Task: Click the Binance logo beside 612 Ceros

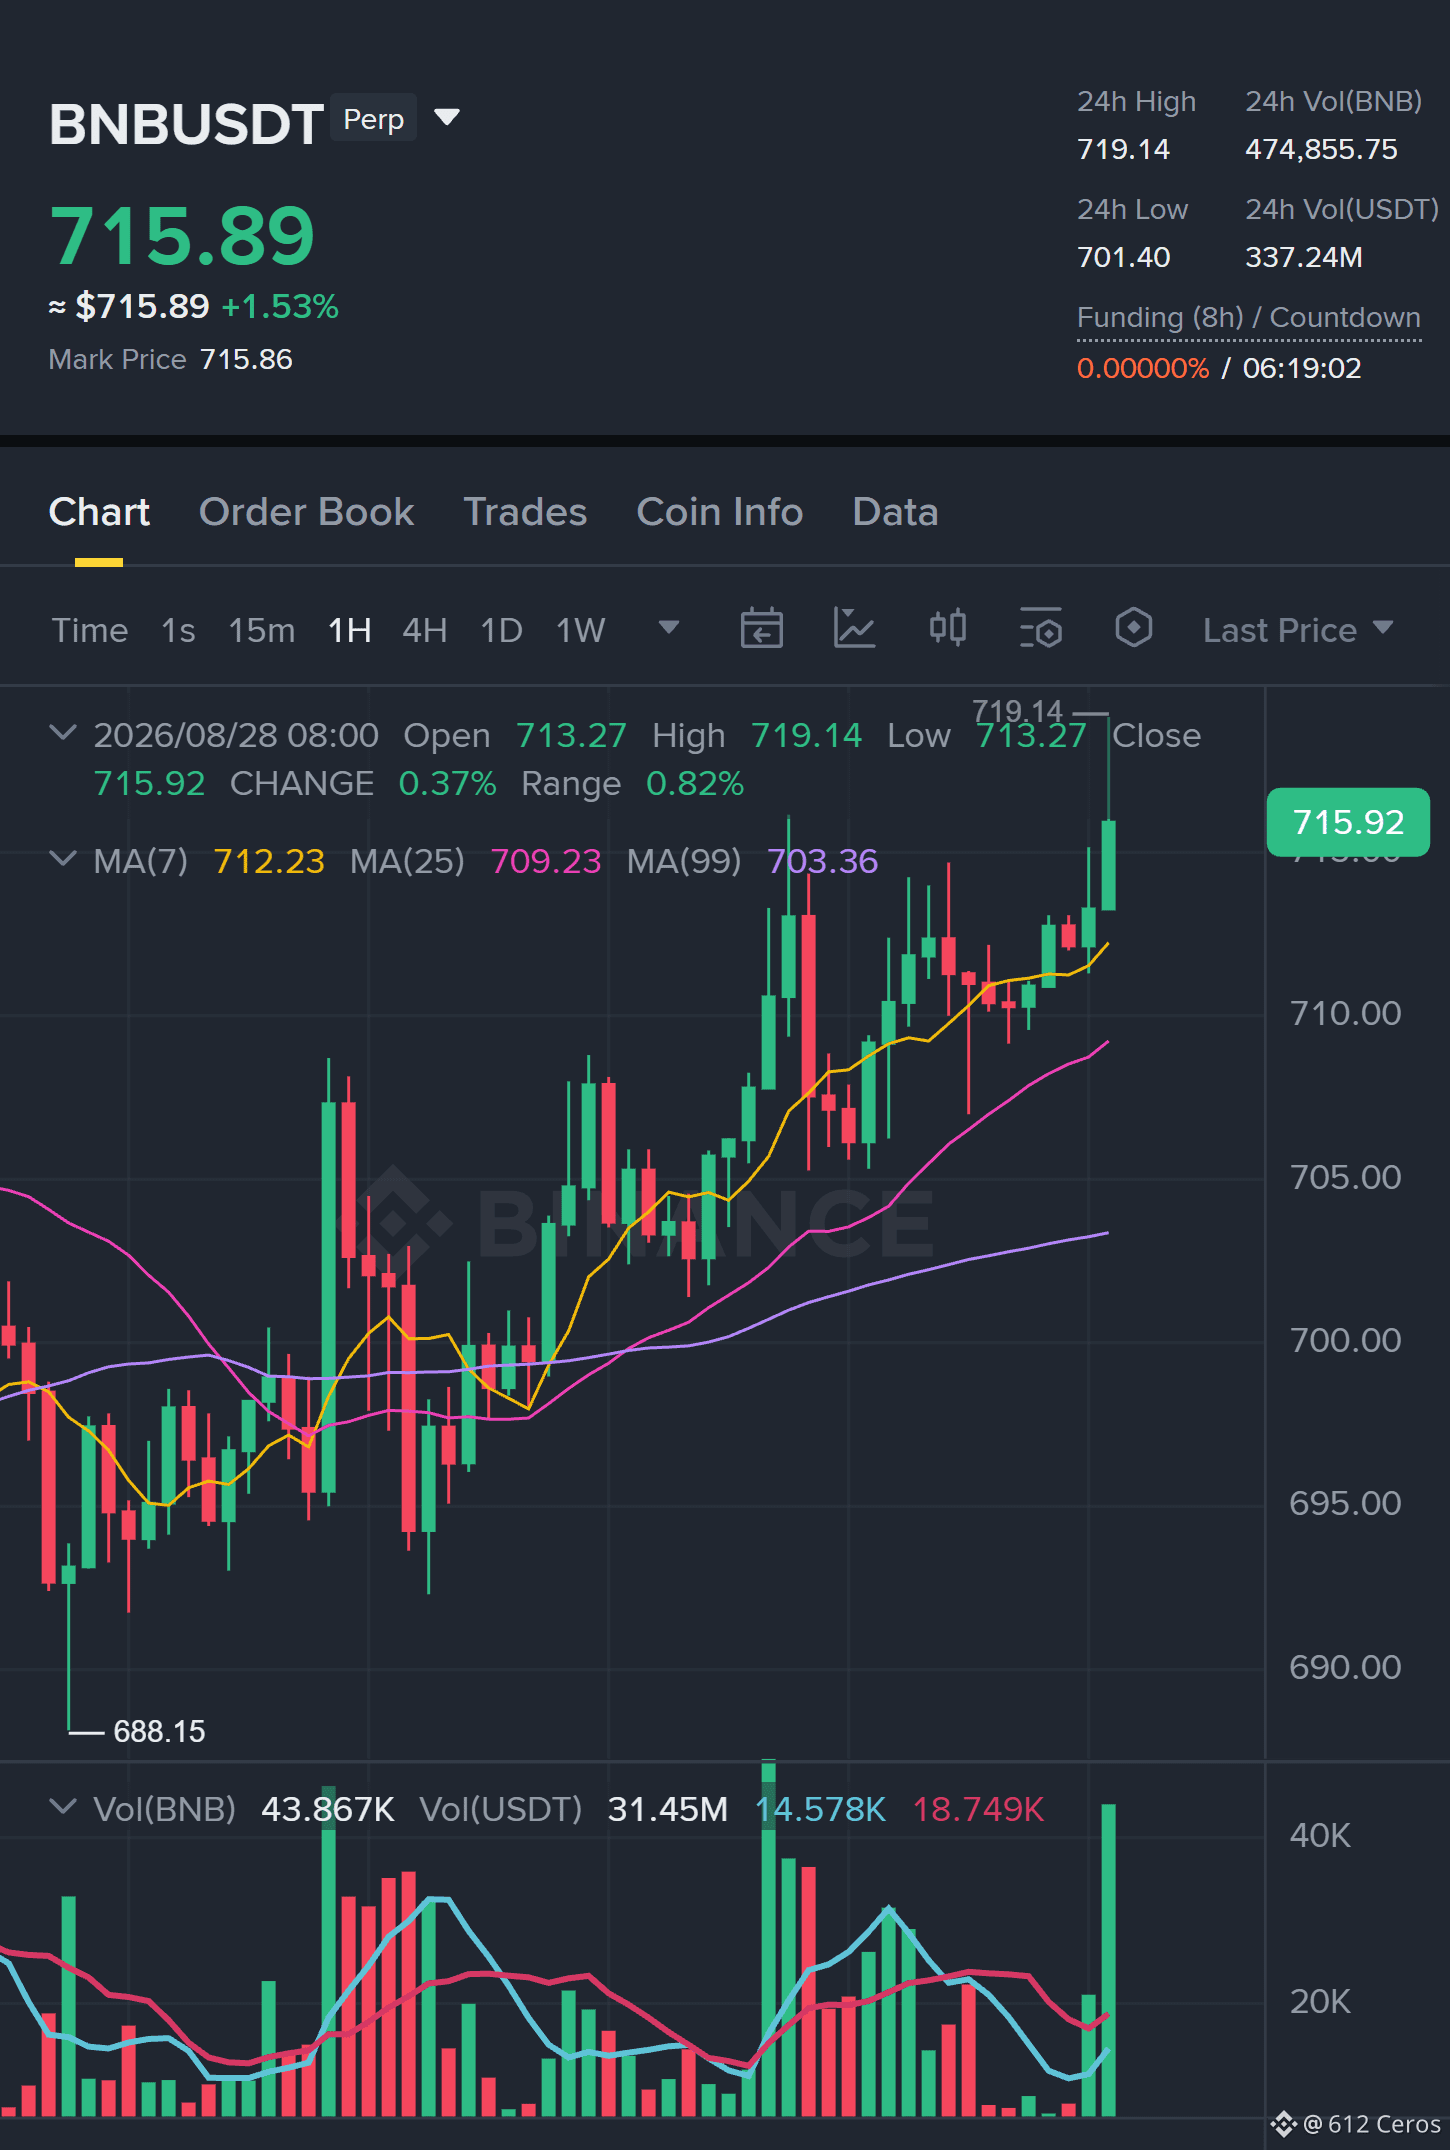Action: point(1283,2124)
